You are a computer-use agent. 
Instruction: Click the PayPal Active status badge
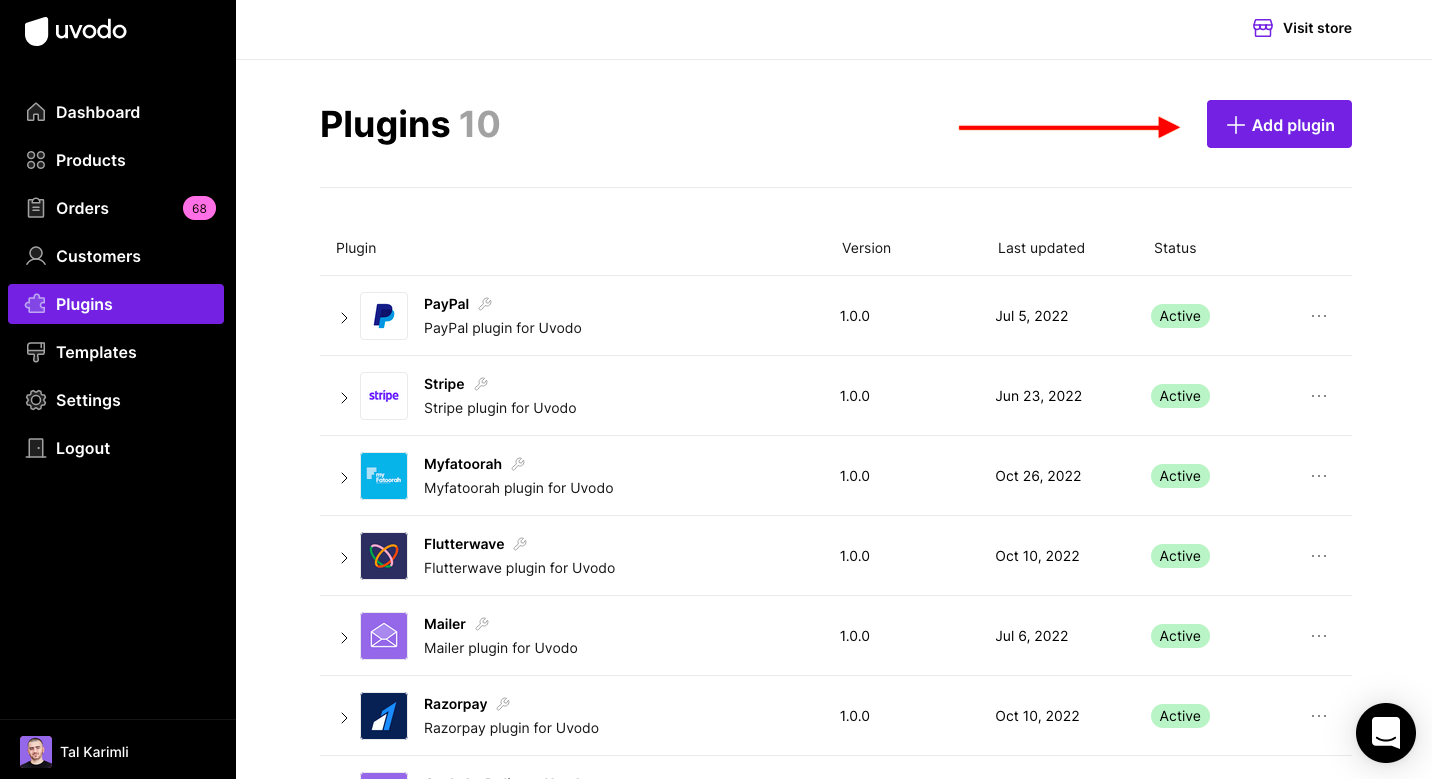click(1180, 316)
